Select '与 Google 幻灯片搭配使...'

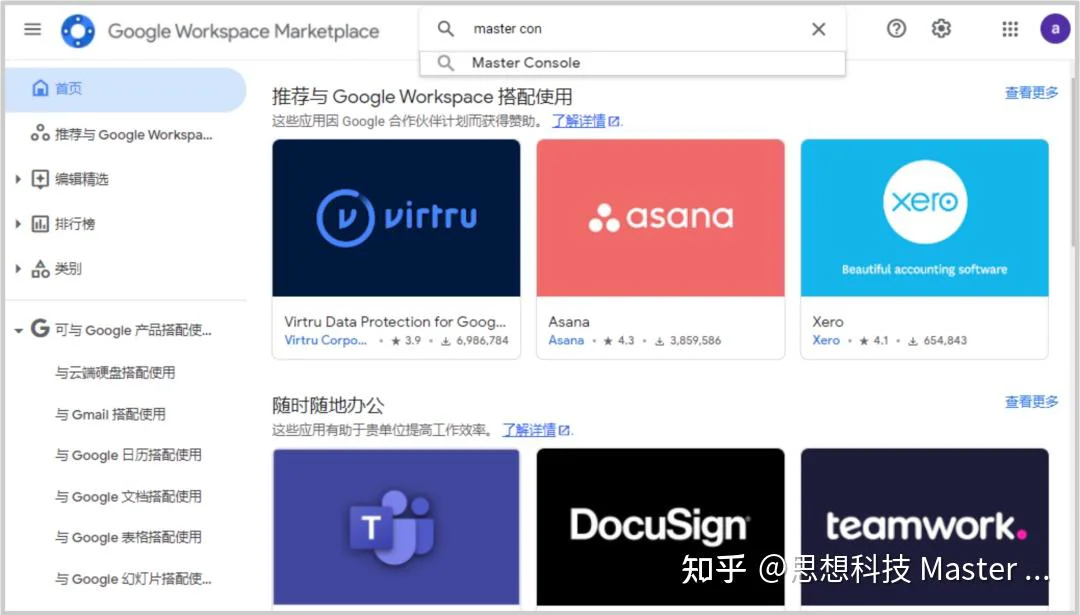click(134, 578)
